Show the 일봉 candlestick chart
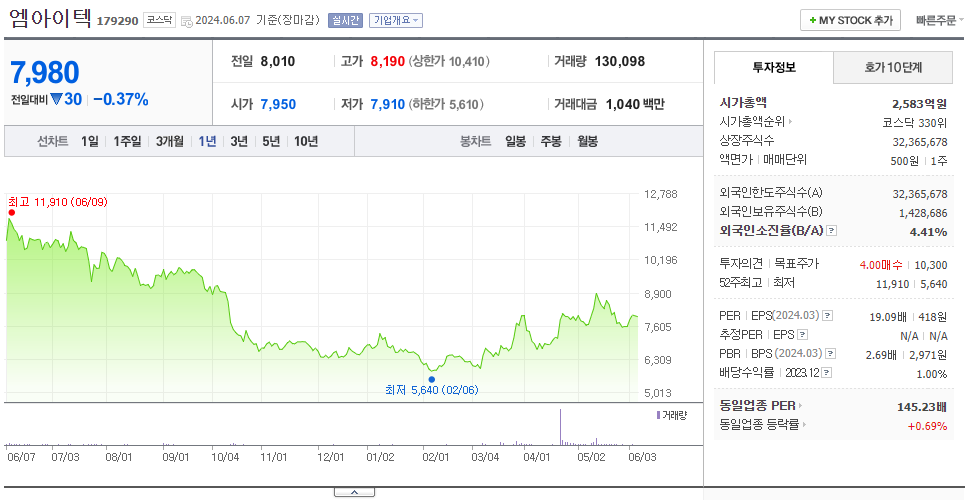 tap(515, 141)
